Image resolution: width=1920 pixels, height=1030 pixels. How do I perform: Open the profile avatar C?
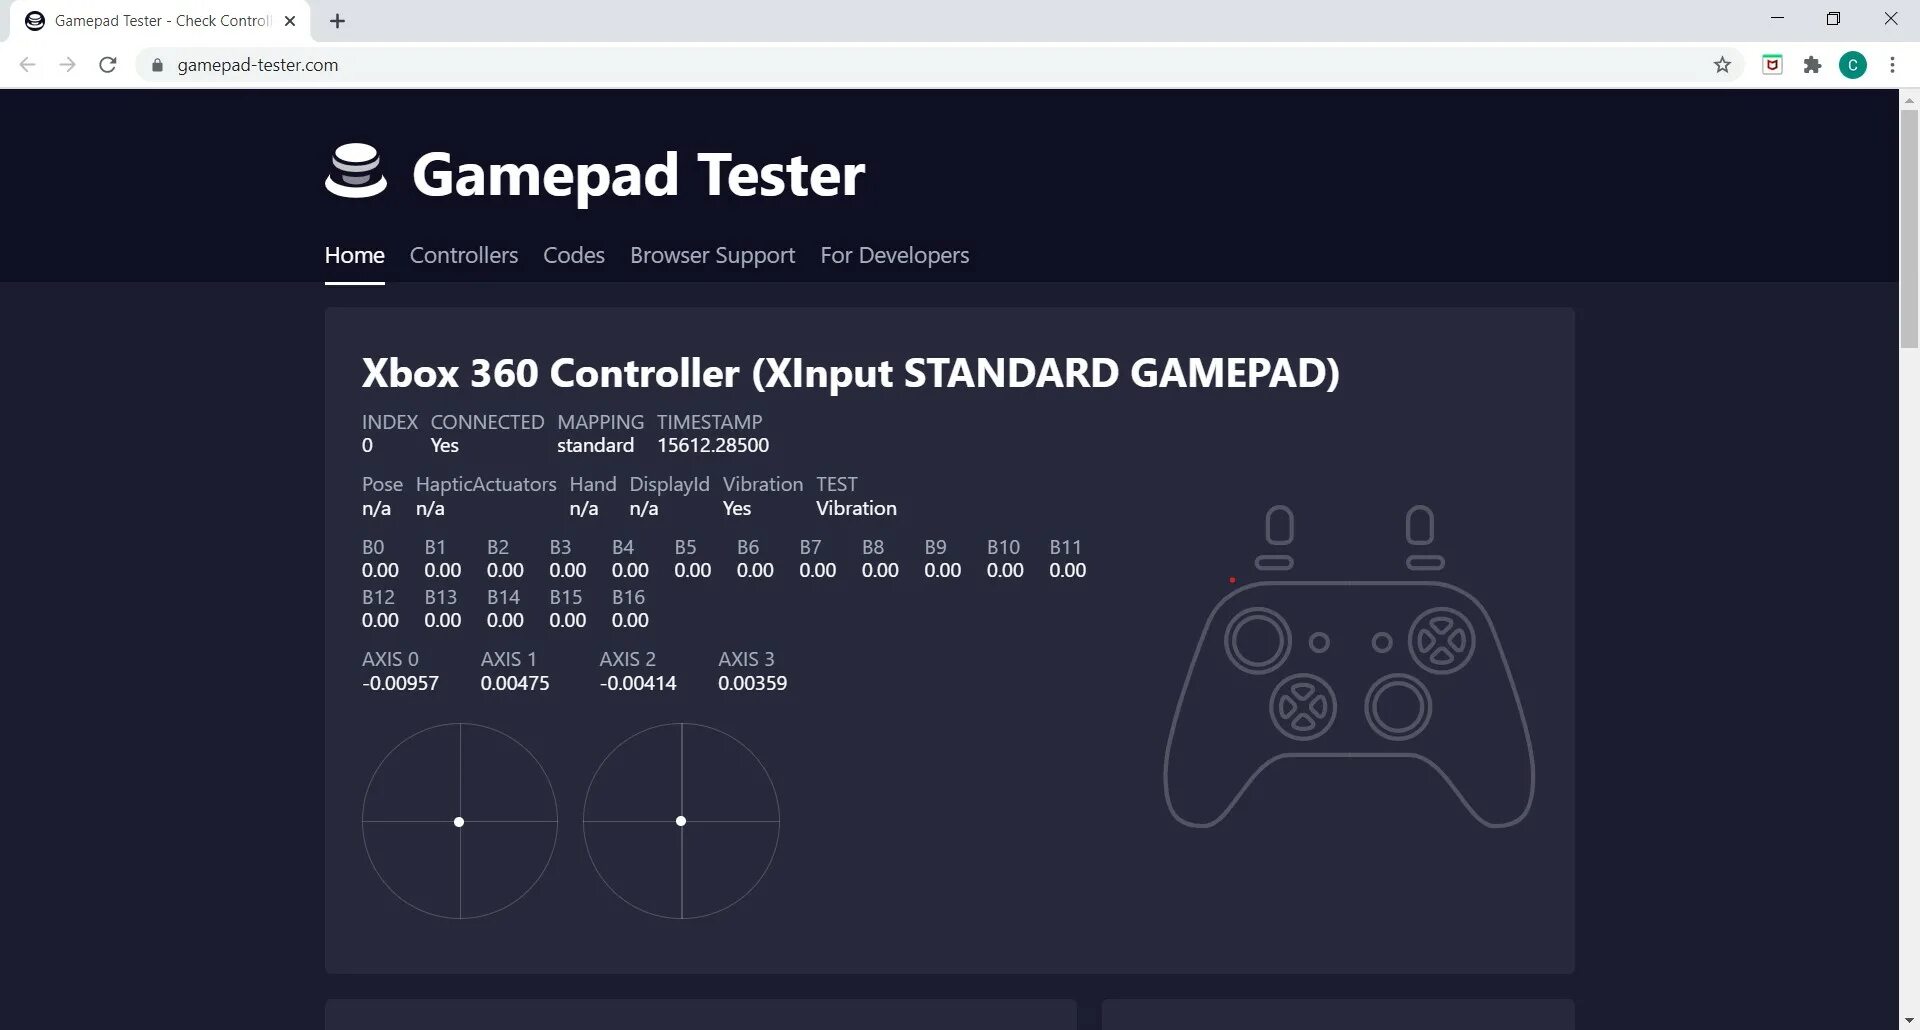1853,65
